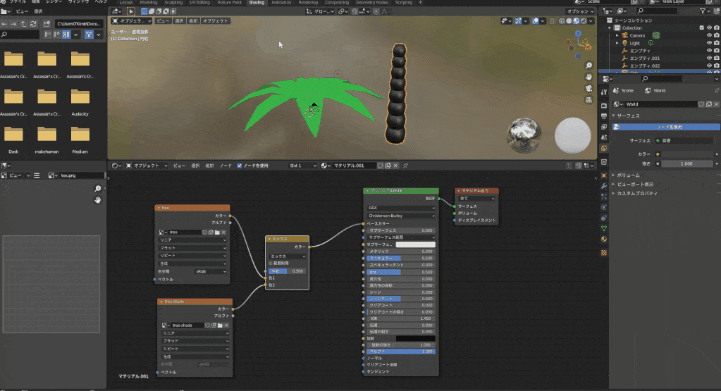The width and height of the screenshot is (721, 391).
Task: Click the Use Nodes button in World properties
Action: (666, 126)
